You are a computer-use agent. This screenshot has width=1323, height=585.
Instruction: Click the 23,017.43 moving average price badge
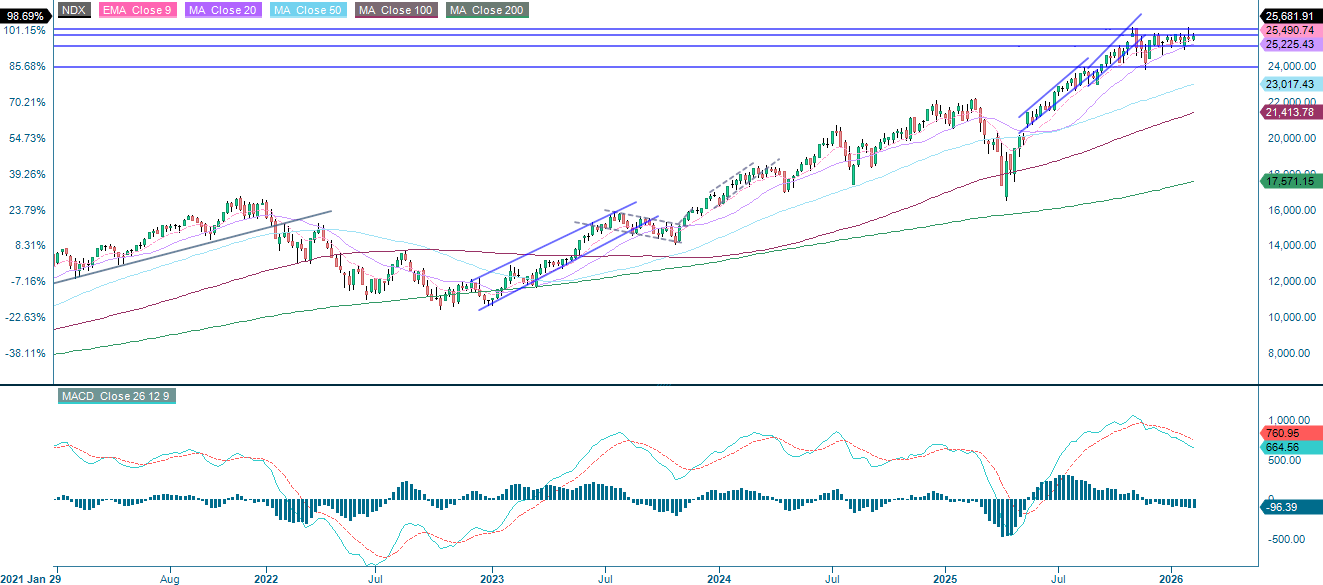[1291, 85]
